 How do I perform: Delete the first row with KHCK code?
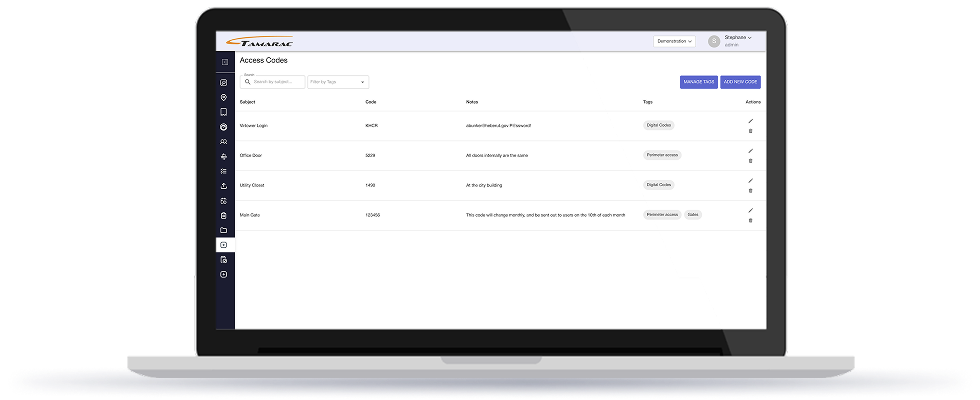[x=751, y=131]
